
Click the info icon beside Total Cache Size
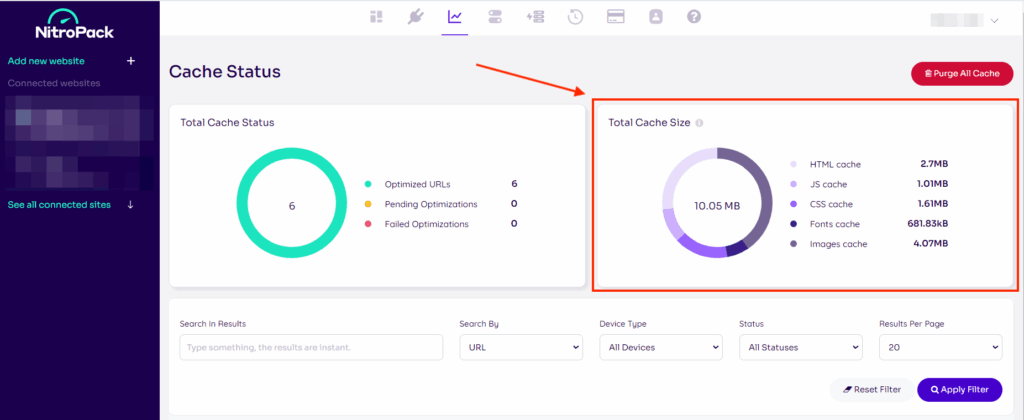pyautogui.click(x=699, y=123)
